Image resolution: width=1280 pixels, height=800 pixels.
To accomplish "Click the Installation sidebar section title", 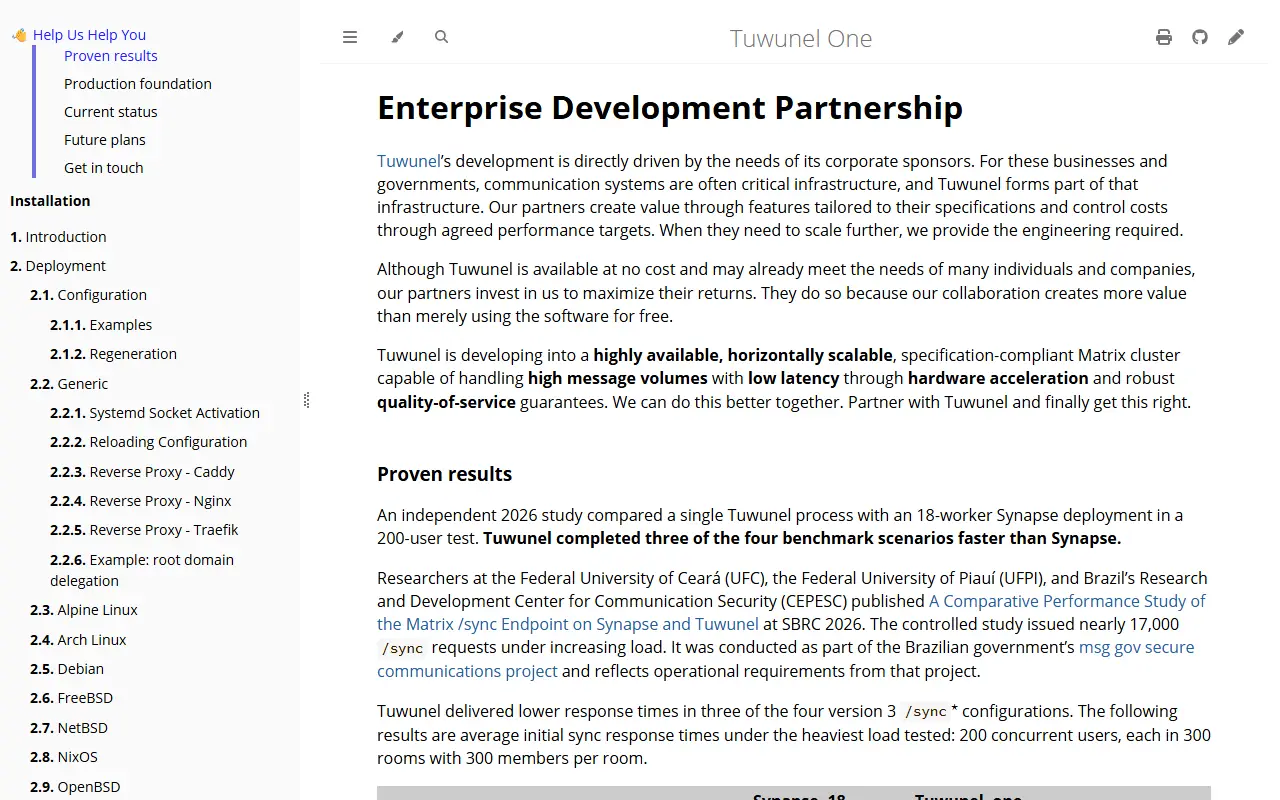I will (50, 201).
